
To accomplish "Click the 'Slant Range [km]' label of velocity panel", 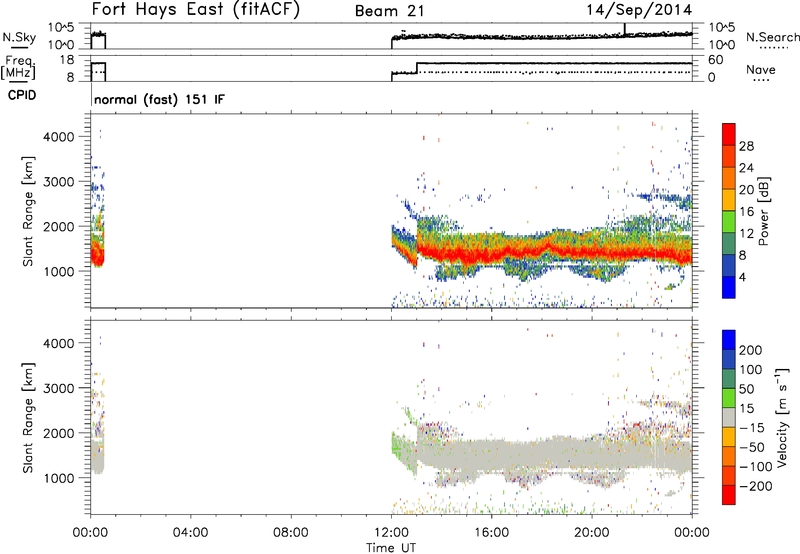I will (x=28, y=418).
